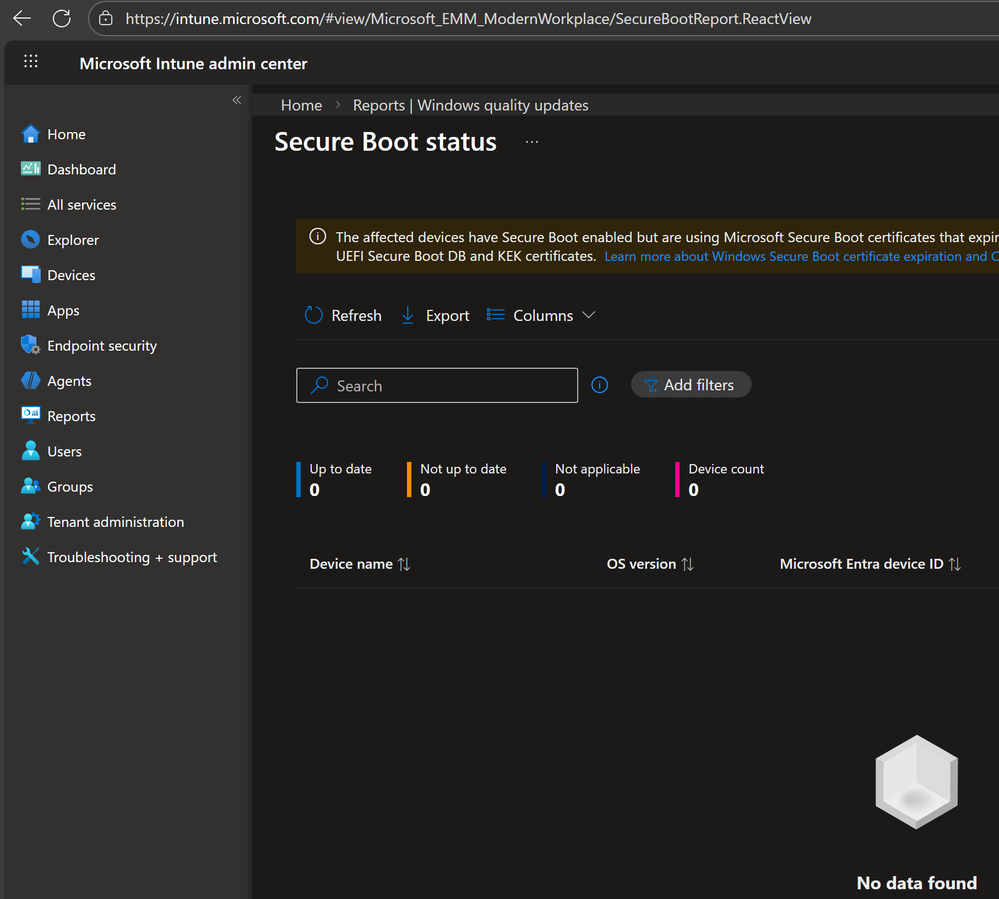
Task: Open the app launcher waffle icon
Action: coord(31,62)
